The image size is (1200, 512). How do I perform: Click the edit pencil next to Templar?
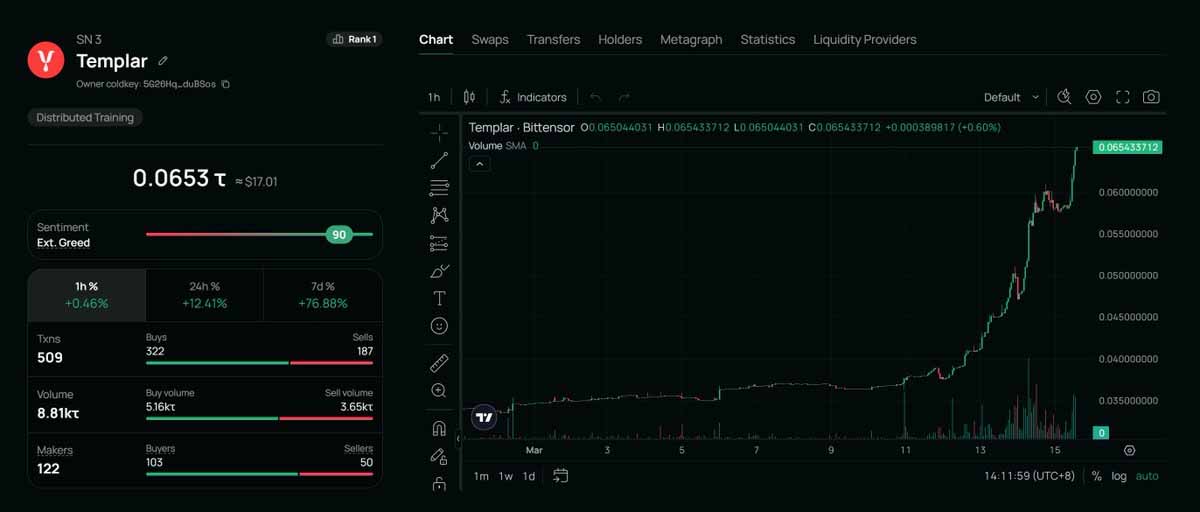tap(163, 61)
